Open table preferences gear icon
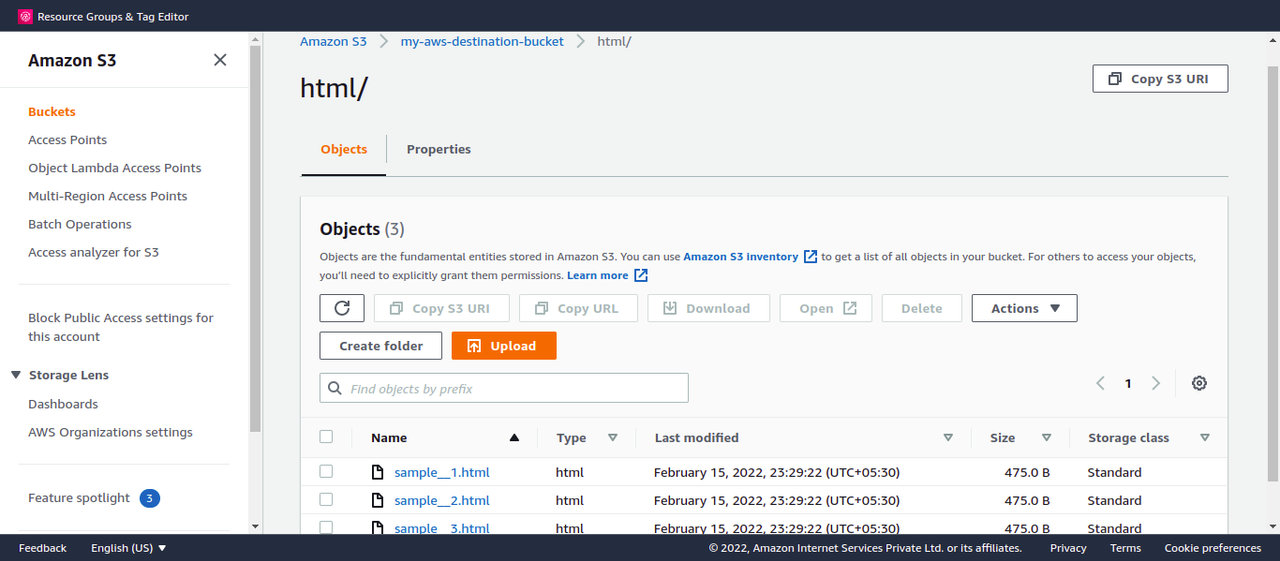 coord(1199,383)
